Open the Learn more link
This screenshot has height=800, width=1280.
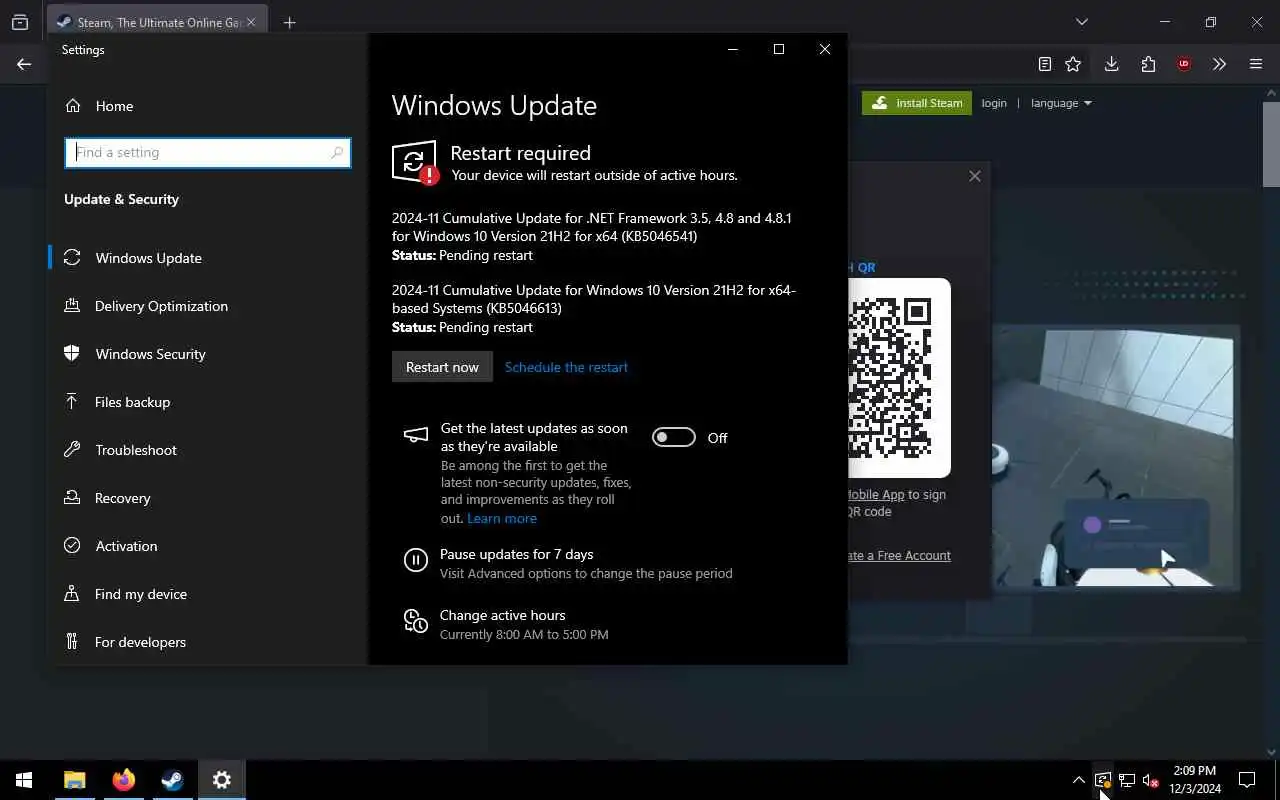pos(502,518)
